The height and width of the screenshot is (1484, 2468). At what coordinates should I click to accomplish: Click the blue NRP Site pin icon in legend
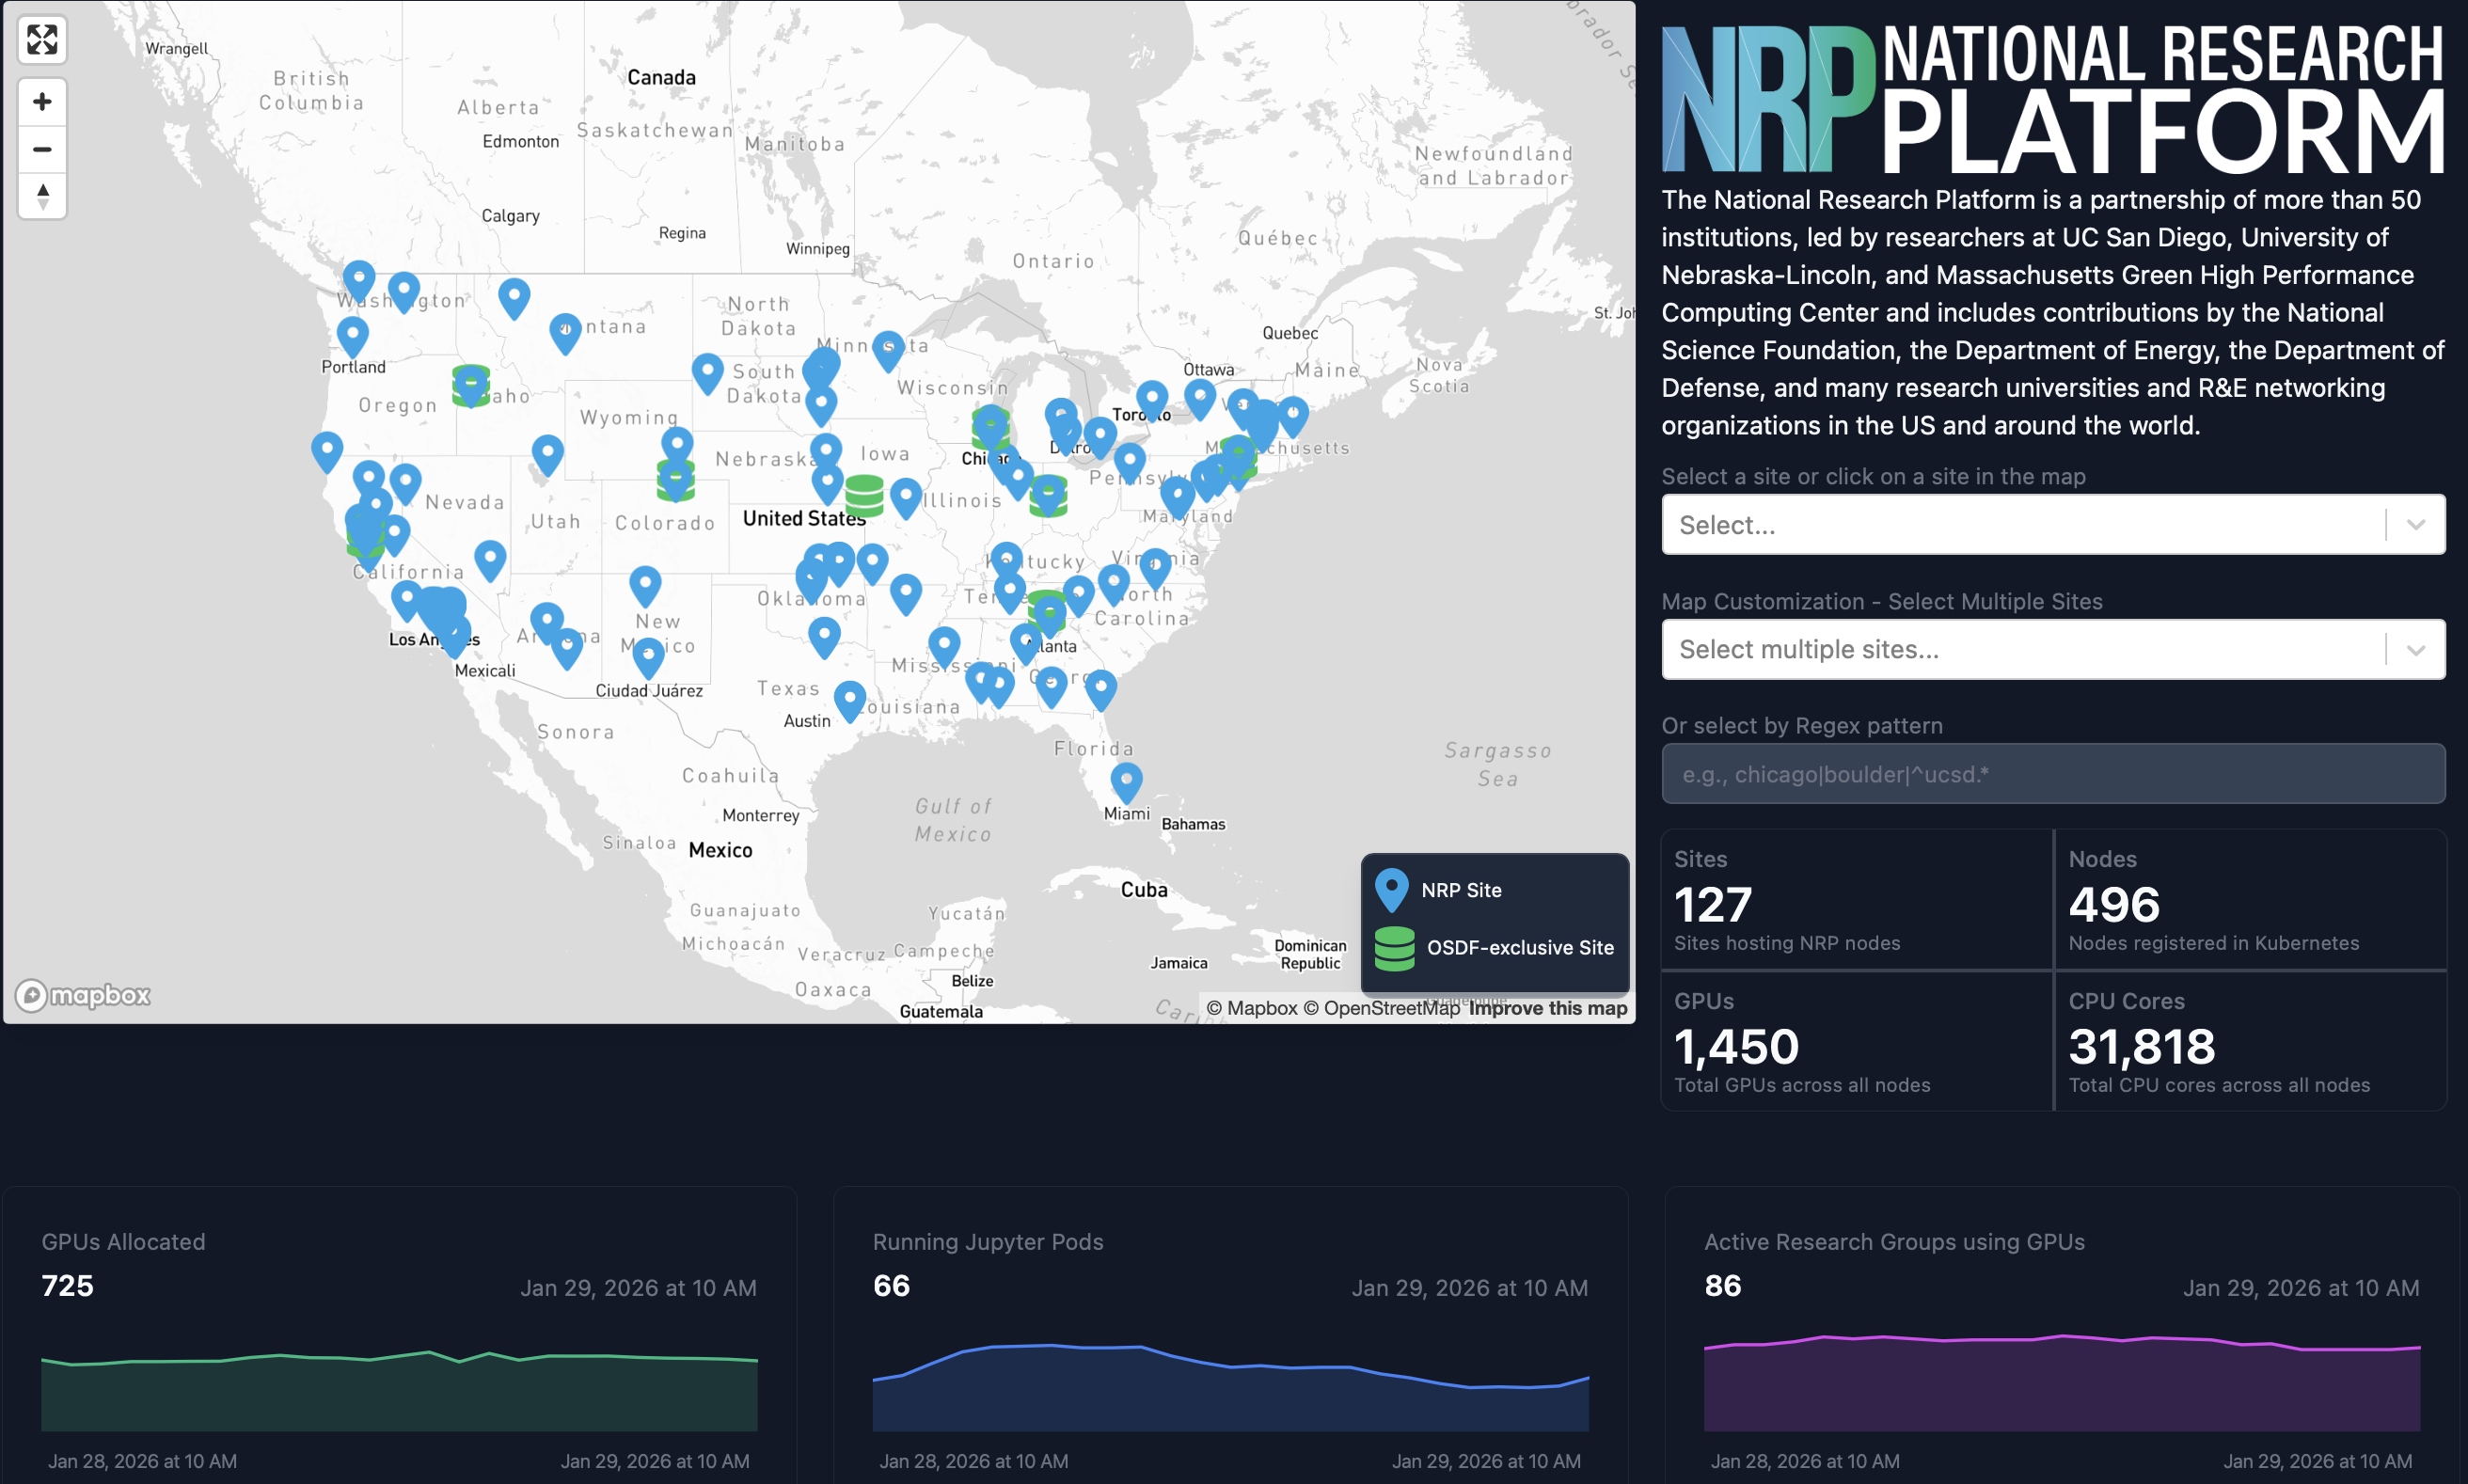pos(1392,888)
